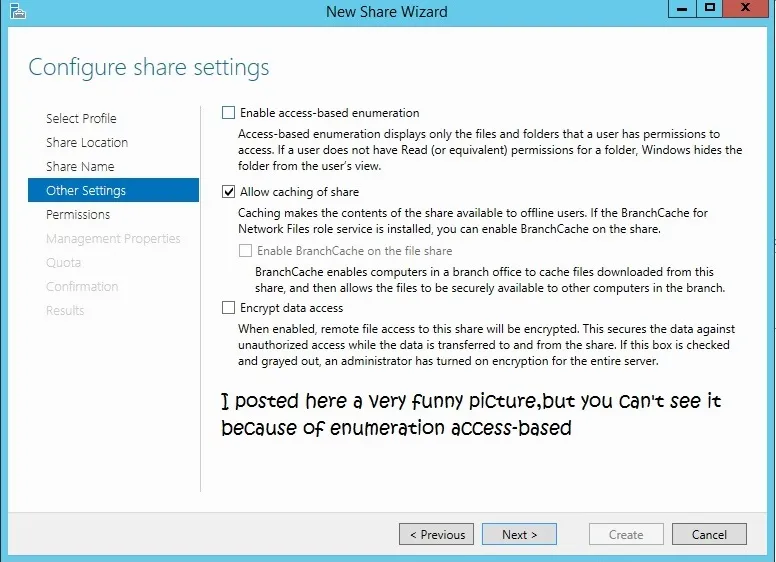Screen dimensions: 776x562
Task: Minimize the New Share Wizard window
Action: 682,8
